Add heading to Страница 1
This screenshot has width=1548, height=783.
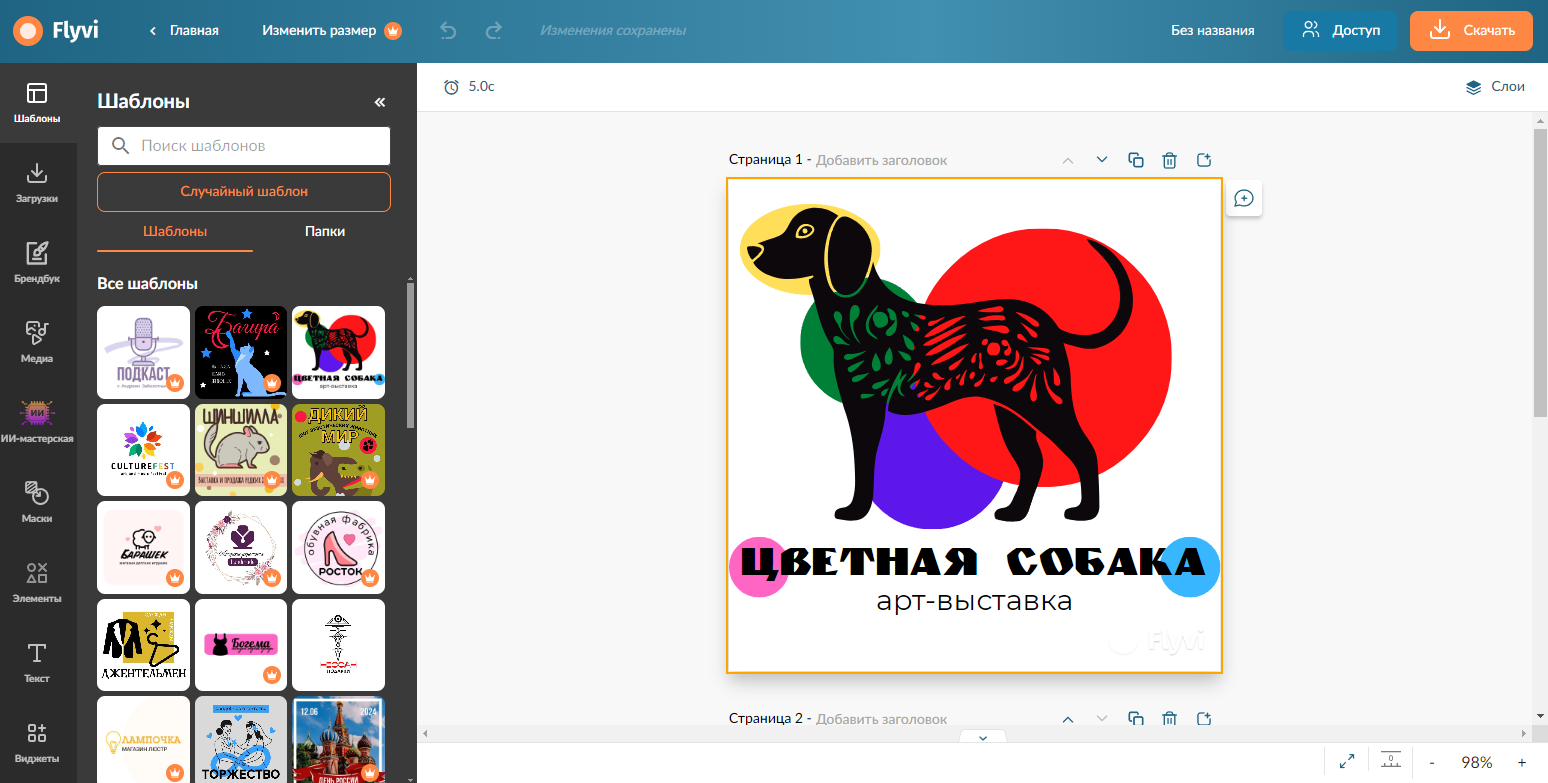(x=881, y=160)
